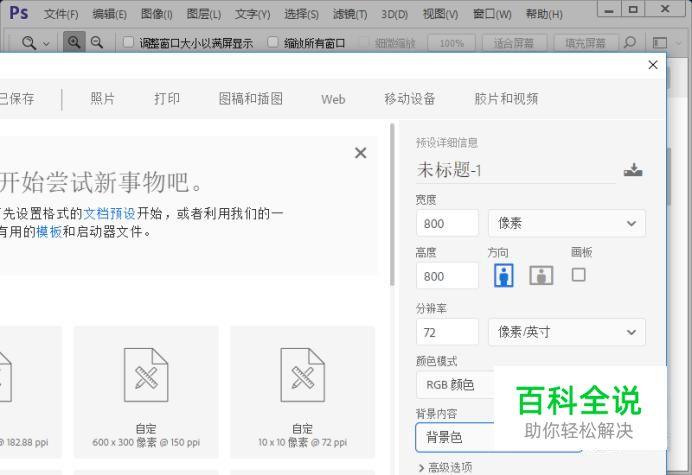
Task: Switch to the Web tab
Action: 333,99
